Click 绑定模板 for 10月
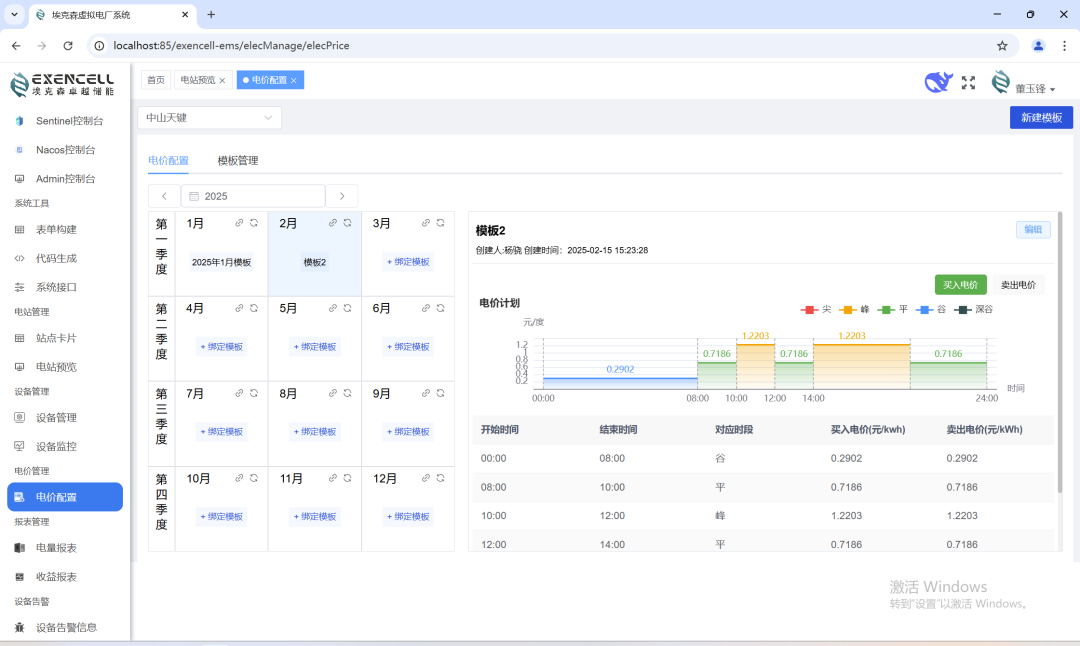Image resolution: width=1080 pixels, height=646 pixels. (x=222, y=517)
